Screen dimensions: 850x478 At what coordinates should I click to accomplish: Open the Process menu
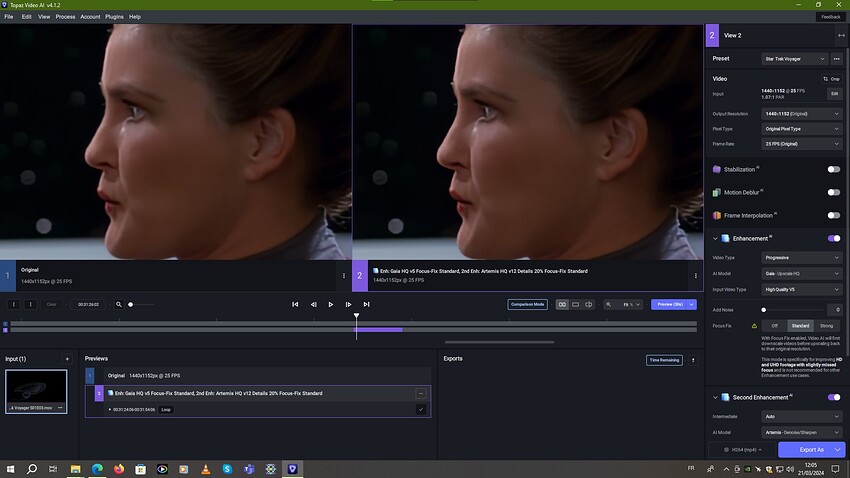click(x=65, y=17)
